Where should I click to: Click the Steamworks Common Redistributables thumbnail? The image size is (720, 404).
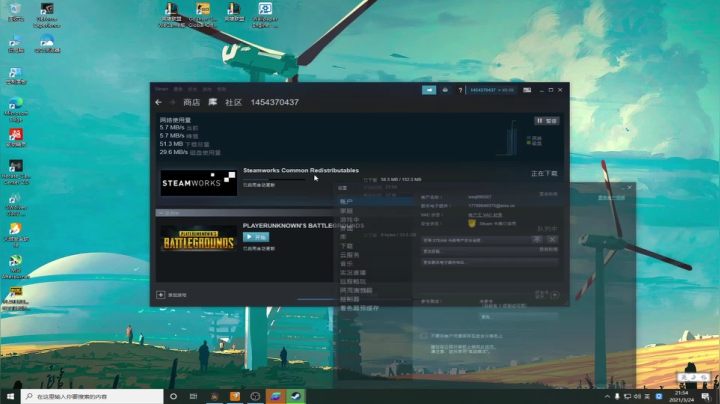click(198, 183)
